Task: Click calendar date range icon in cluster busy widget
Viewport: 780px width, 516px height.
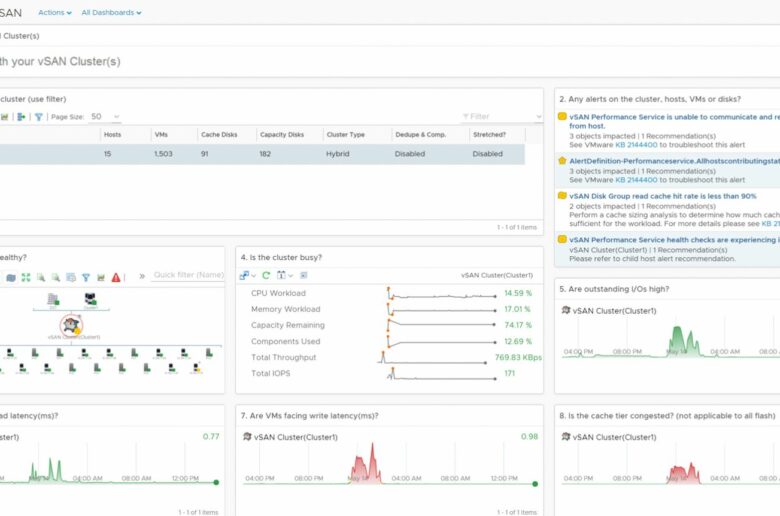Action: [281, 275]
